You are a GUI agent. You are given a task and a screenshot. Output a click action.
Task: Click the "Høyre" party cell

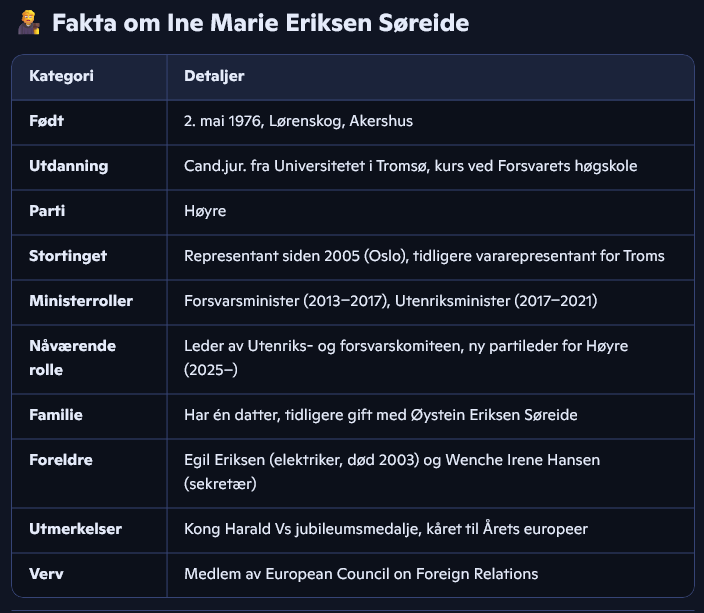click(206, 211)
